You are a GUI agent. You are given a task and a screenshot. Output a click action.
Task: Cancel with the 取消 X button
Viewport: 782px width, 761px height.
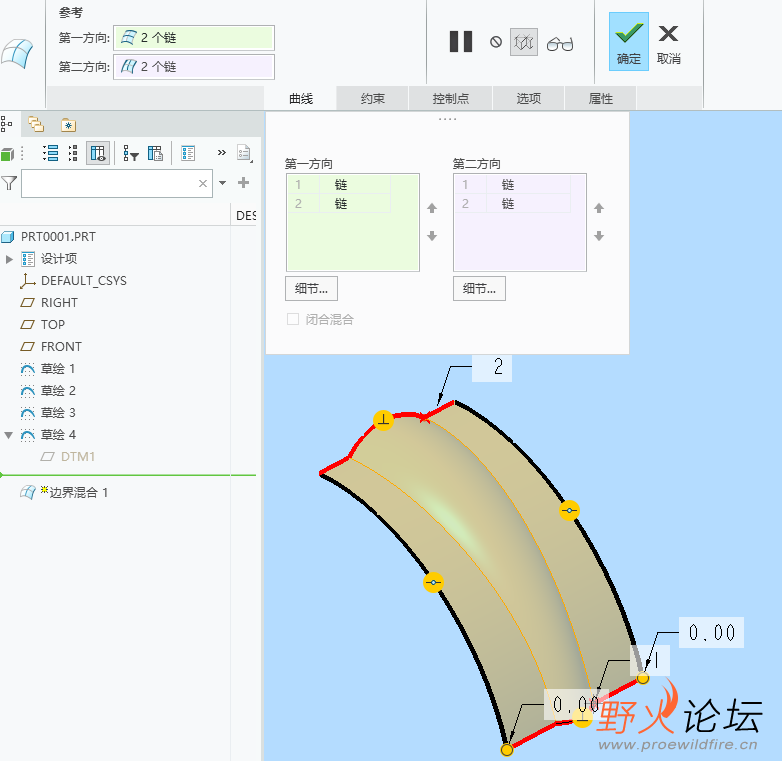(668, 45)
